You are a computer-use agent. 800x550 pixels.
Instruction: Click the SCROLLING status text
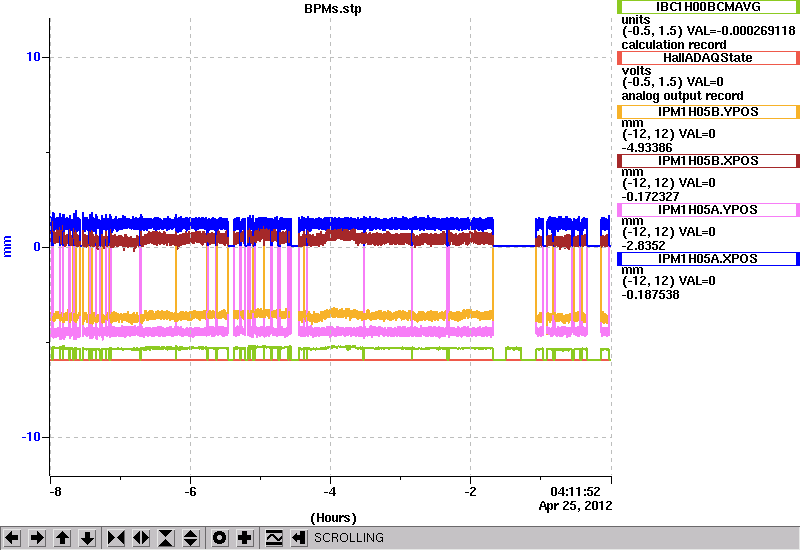pos(349,538)
